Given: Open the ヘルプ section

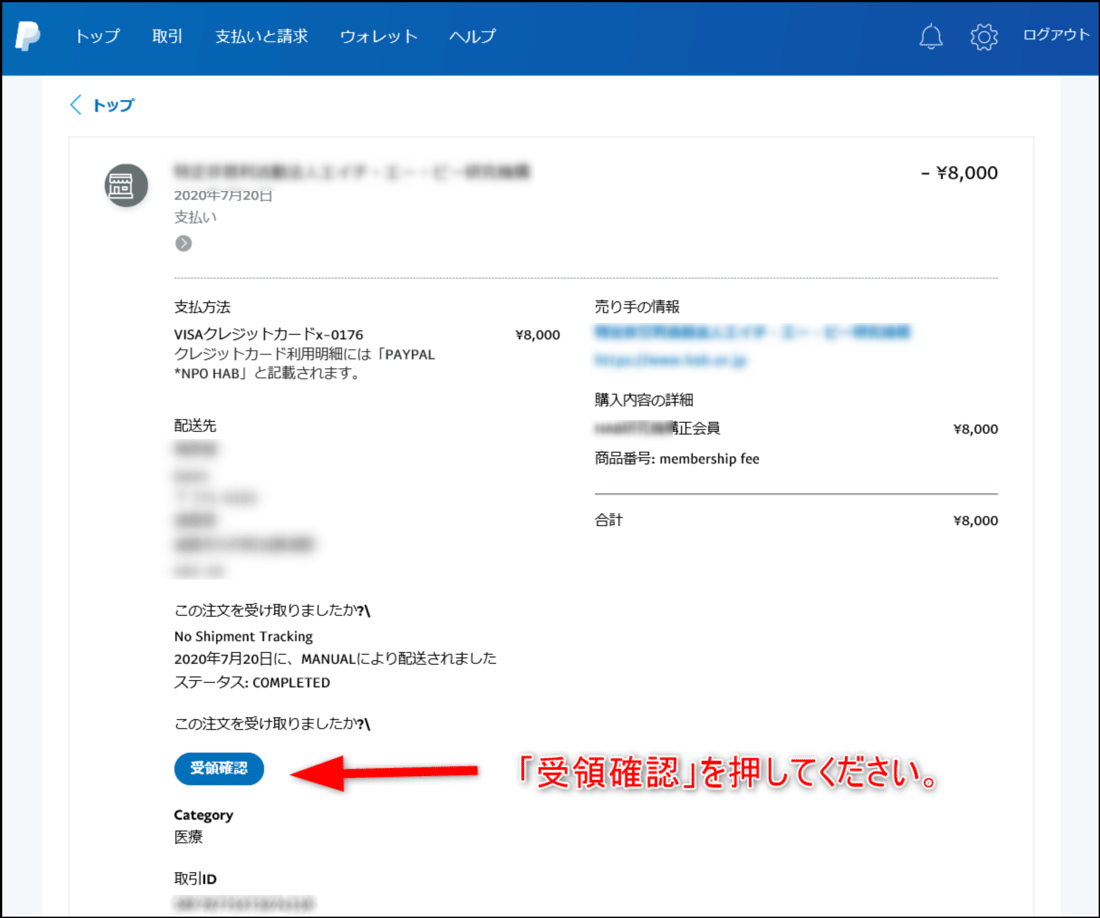Looking at the screenshot, I should pyautogui.click(x=471, y=36).
